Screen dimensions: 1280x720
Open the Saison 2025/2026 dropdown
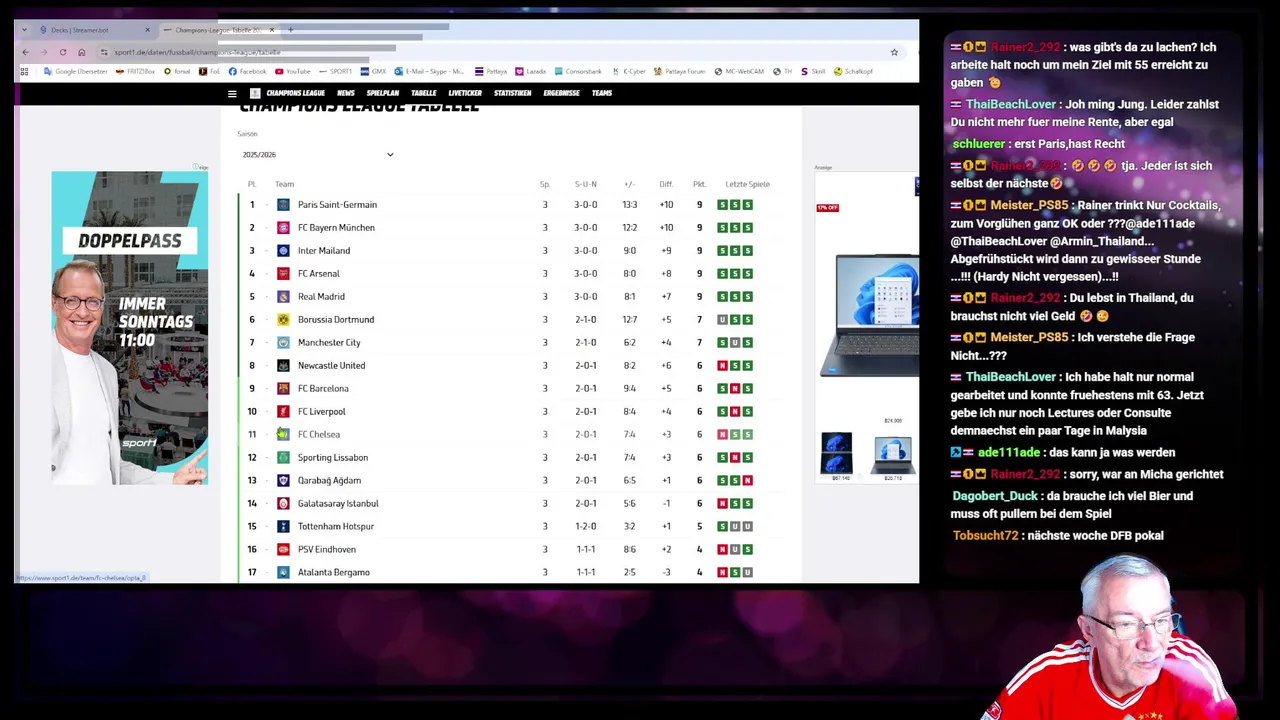click(x=317, y=154)
